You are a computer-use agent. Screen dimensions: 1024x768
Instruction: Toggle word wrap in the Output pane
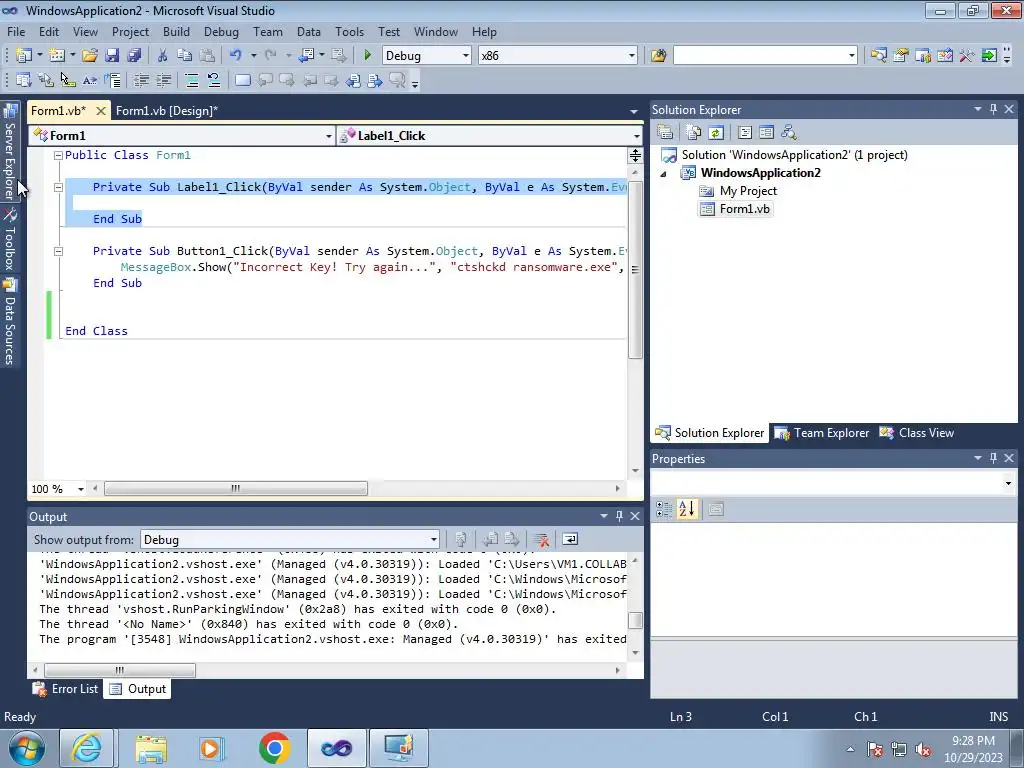pyautogui.click(x=569, y=539)
